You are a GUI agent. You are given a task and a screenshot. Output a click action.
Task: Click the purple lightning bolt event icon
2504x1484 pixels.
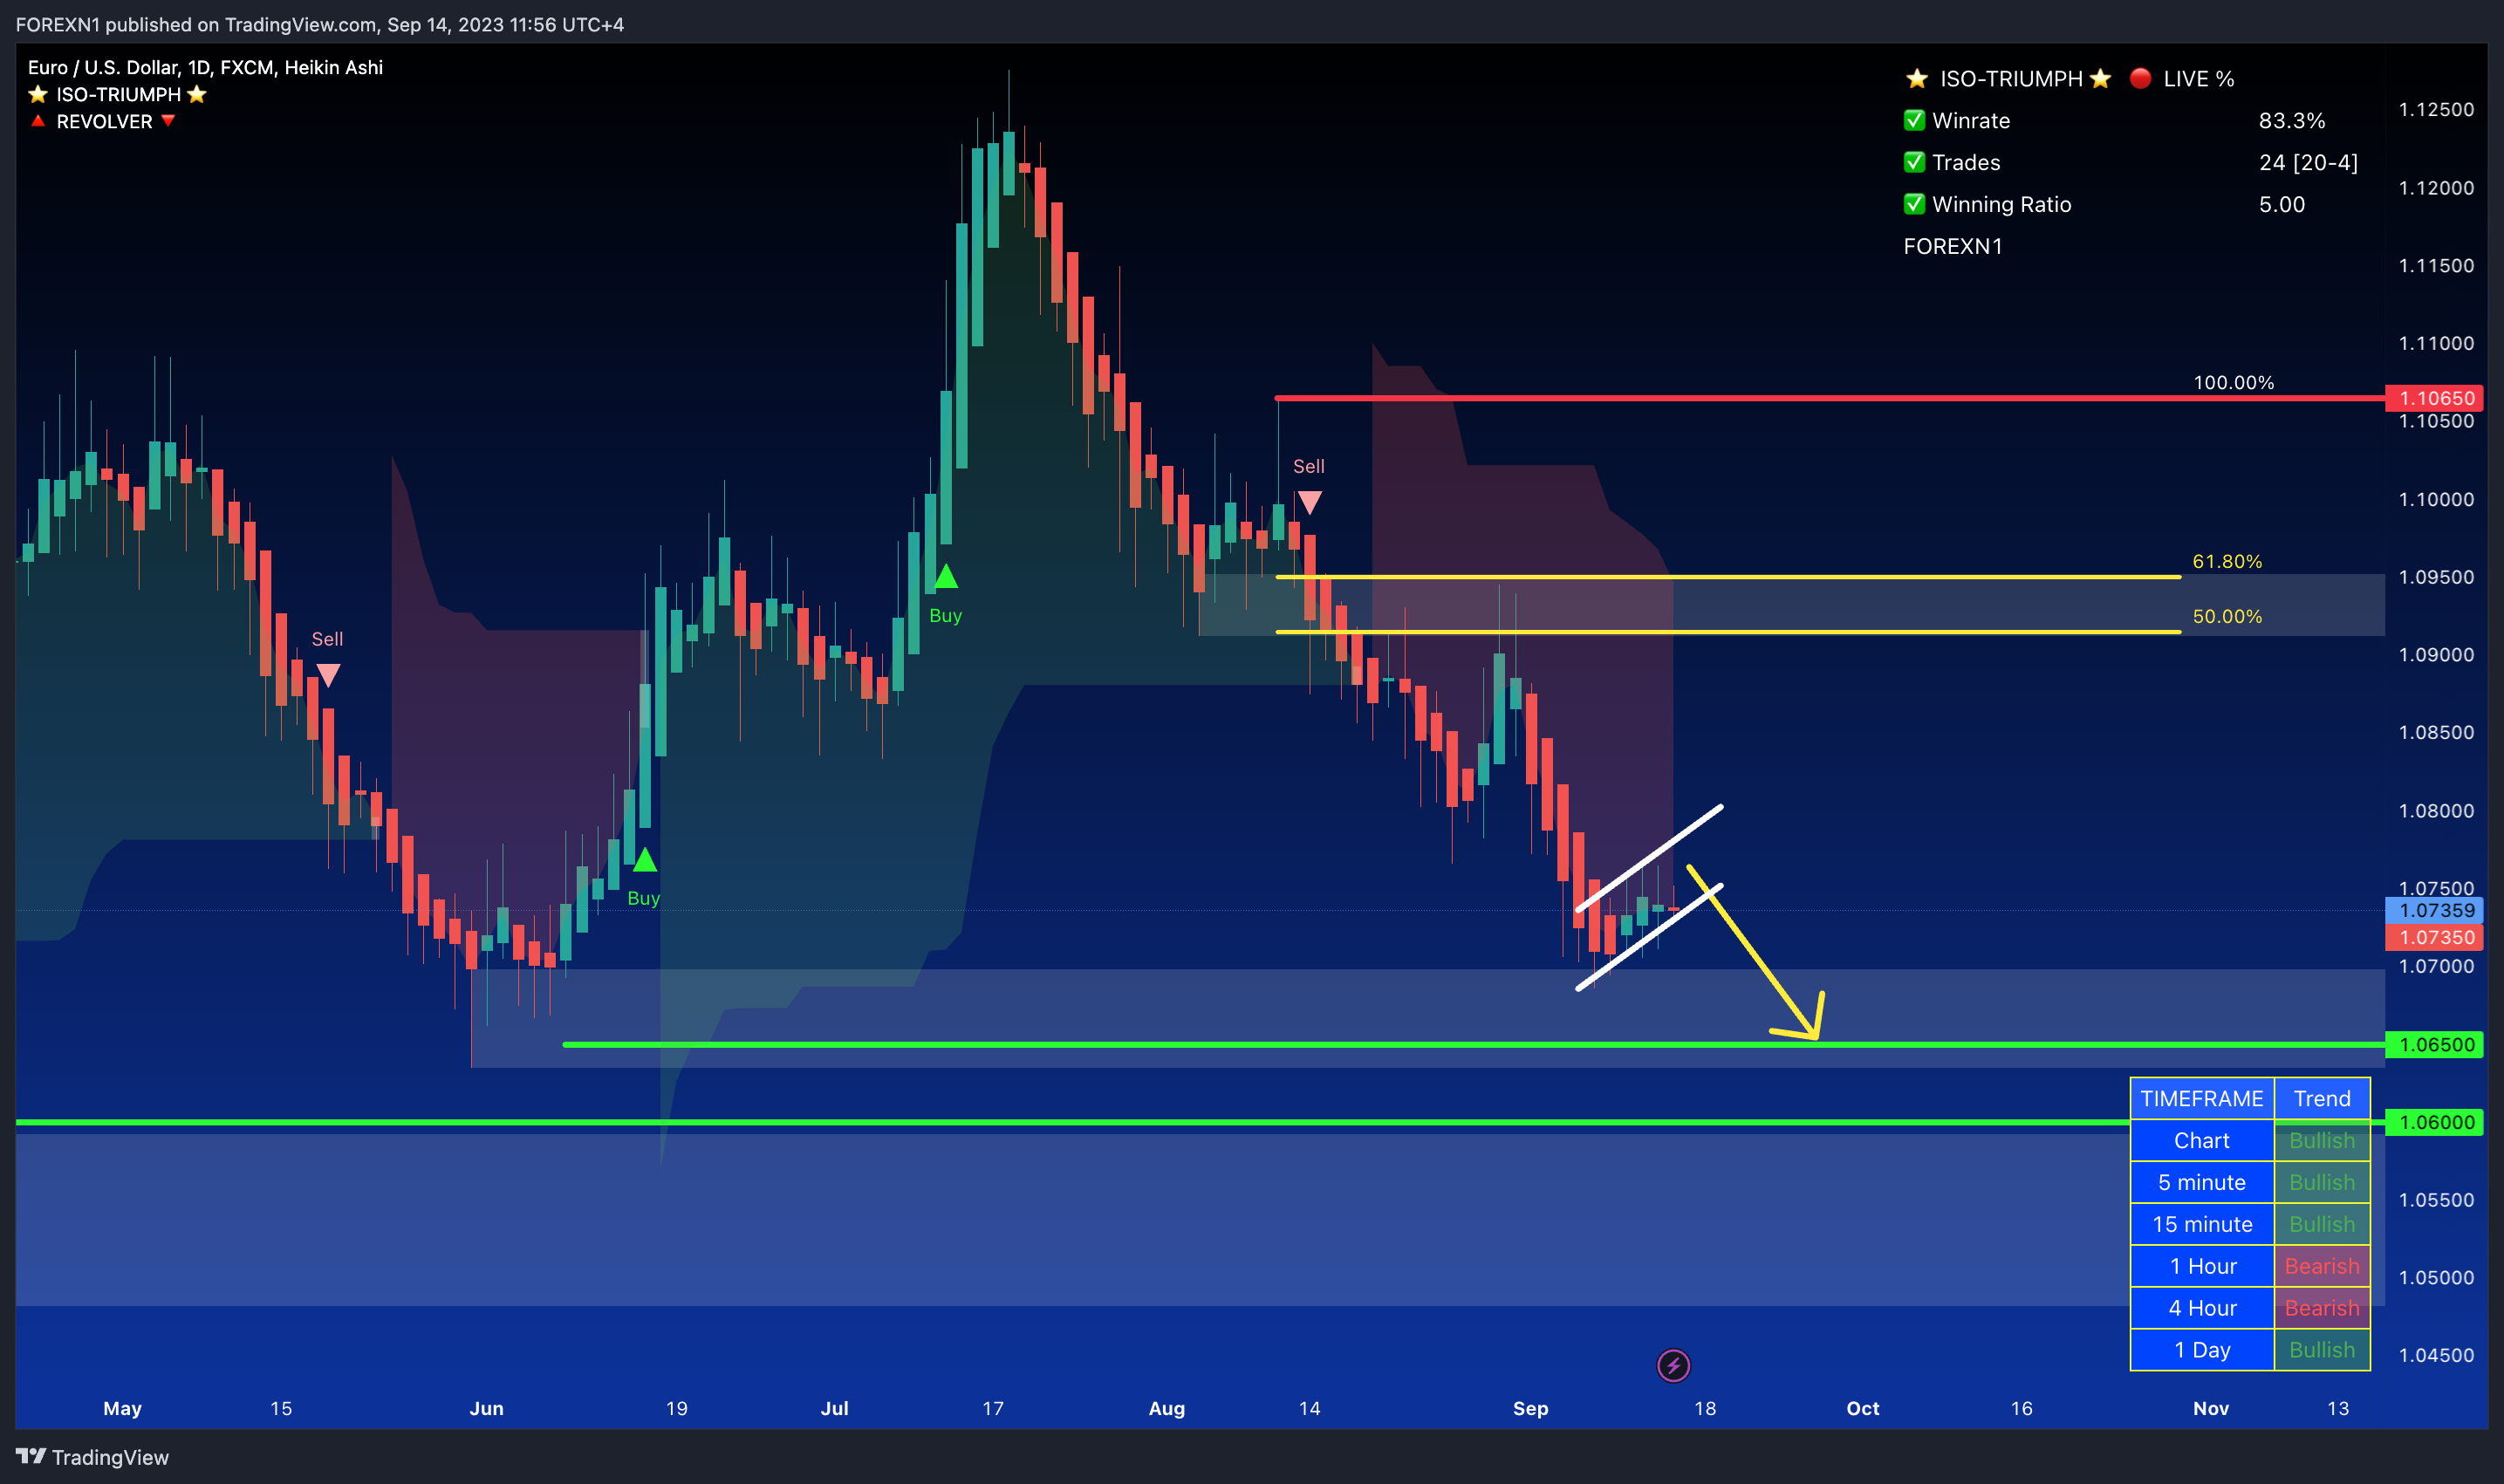(x=1673, y=1365)
